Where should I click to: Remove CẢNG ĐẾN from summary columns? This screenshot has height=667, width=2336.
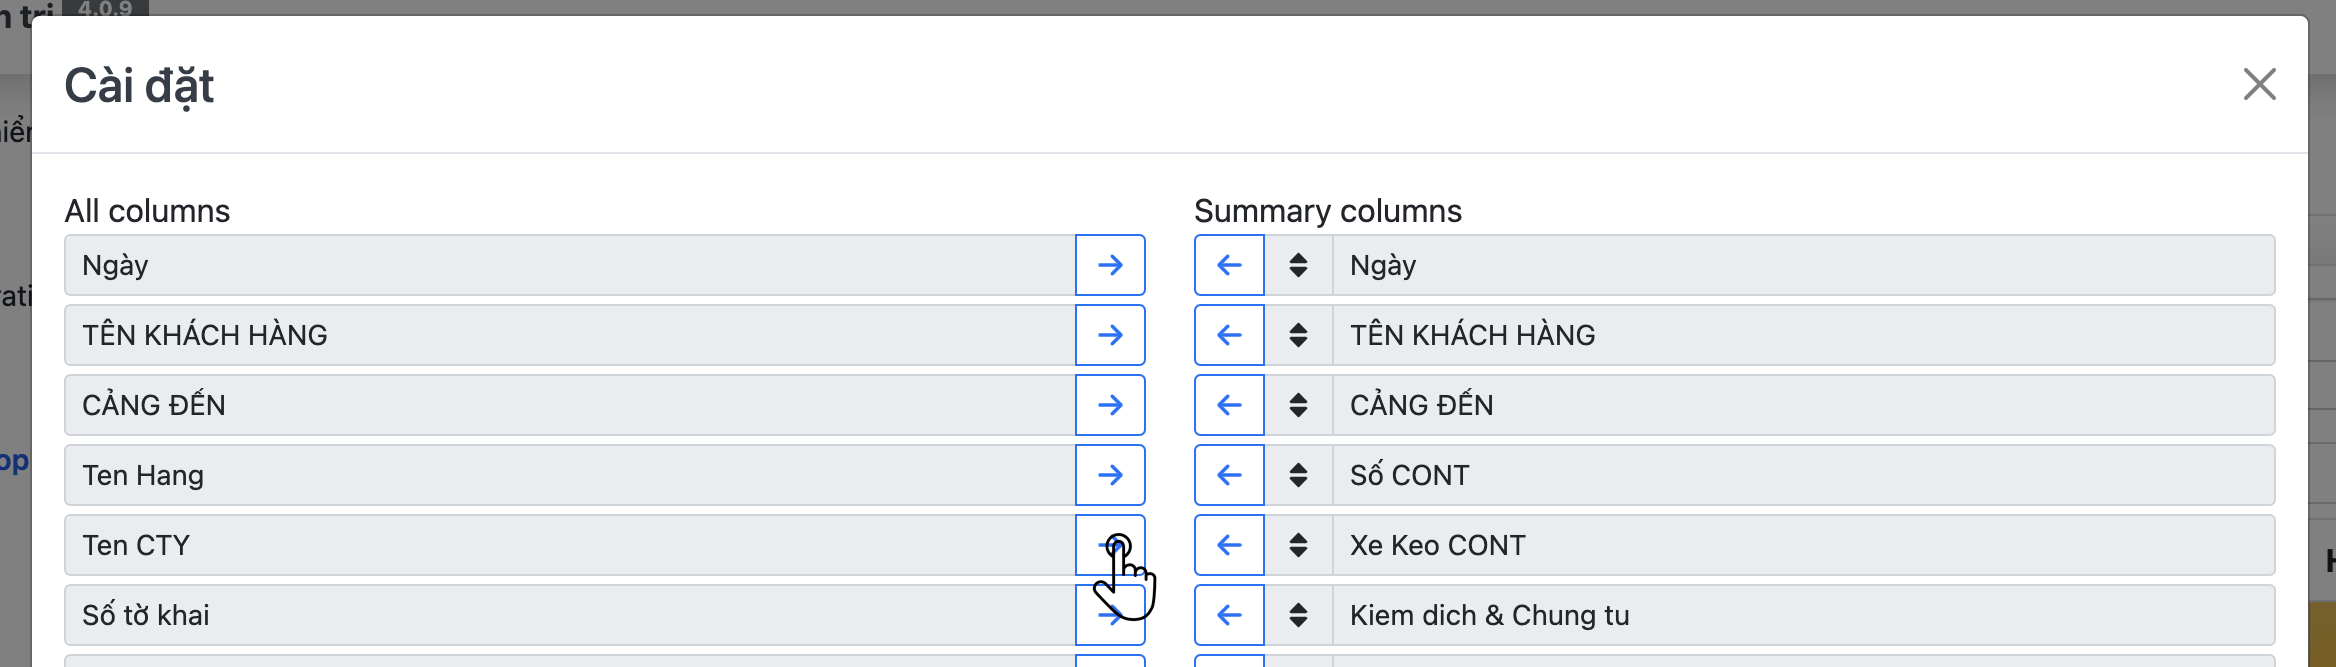coord(1229,405)
